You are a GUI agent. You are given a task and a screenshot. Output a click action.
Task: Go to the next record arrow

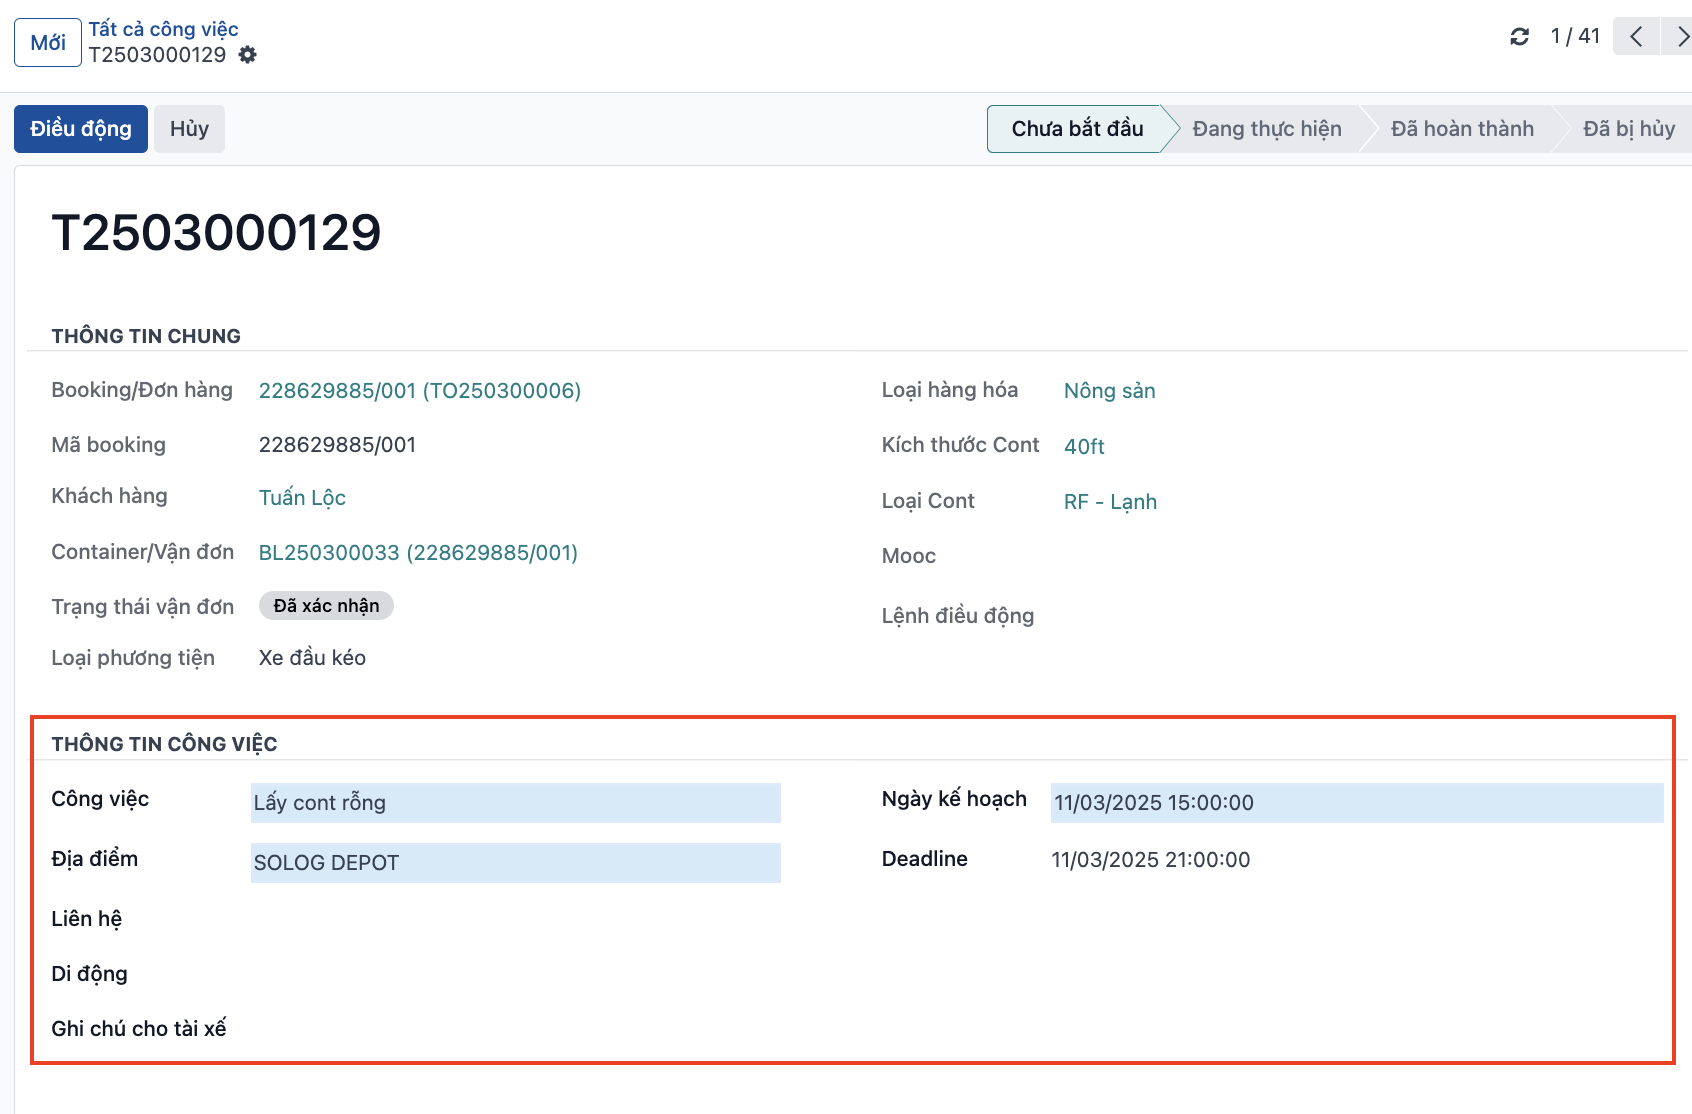click(x=1678, y=37)
